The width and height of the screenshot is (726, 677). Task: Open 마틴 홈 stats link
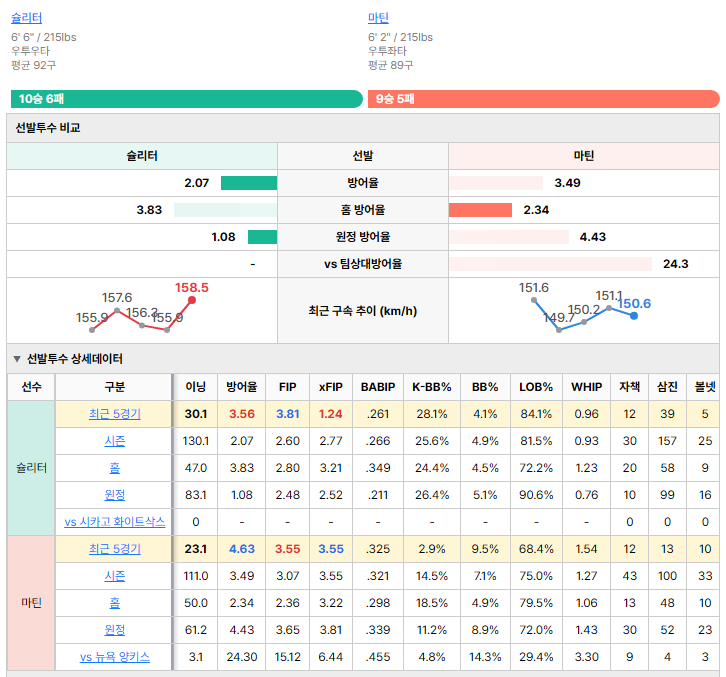click(x=114, y=602)
